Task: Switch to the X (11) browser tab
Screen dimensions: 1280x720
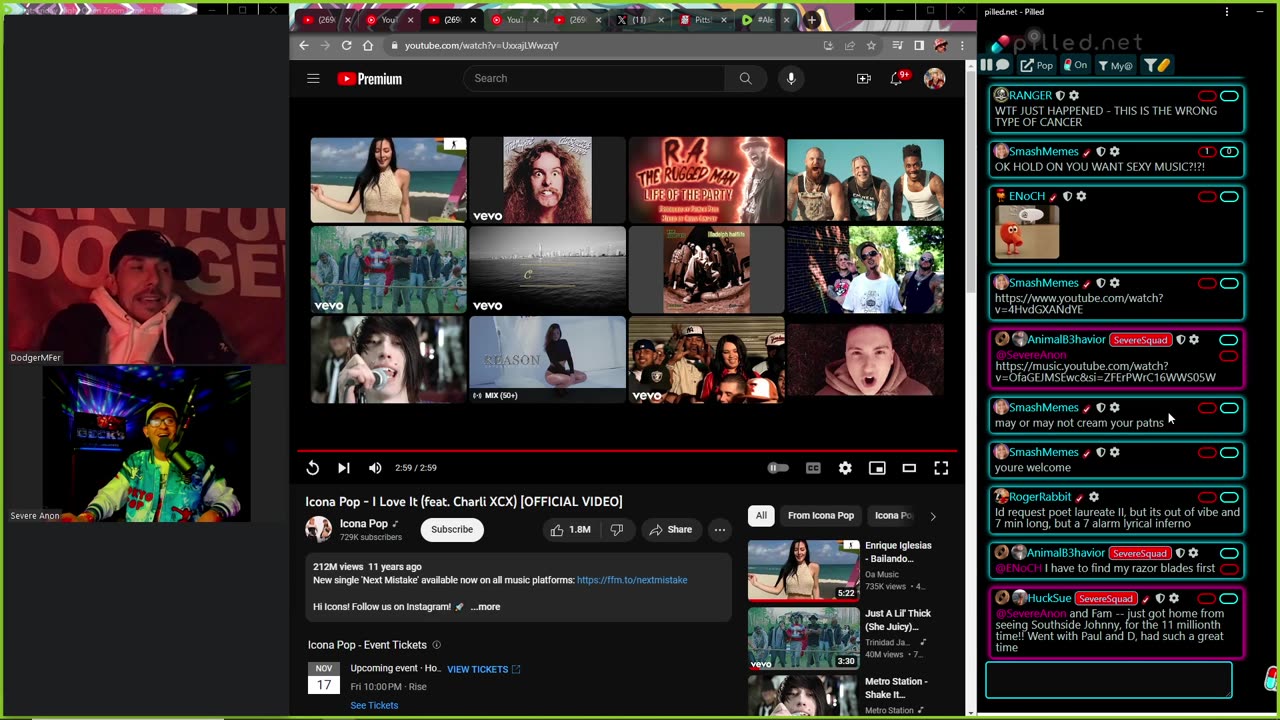Action: [x=639, y=19]
